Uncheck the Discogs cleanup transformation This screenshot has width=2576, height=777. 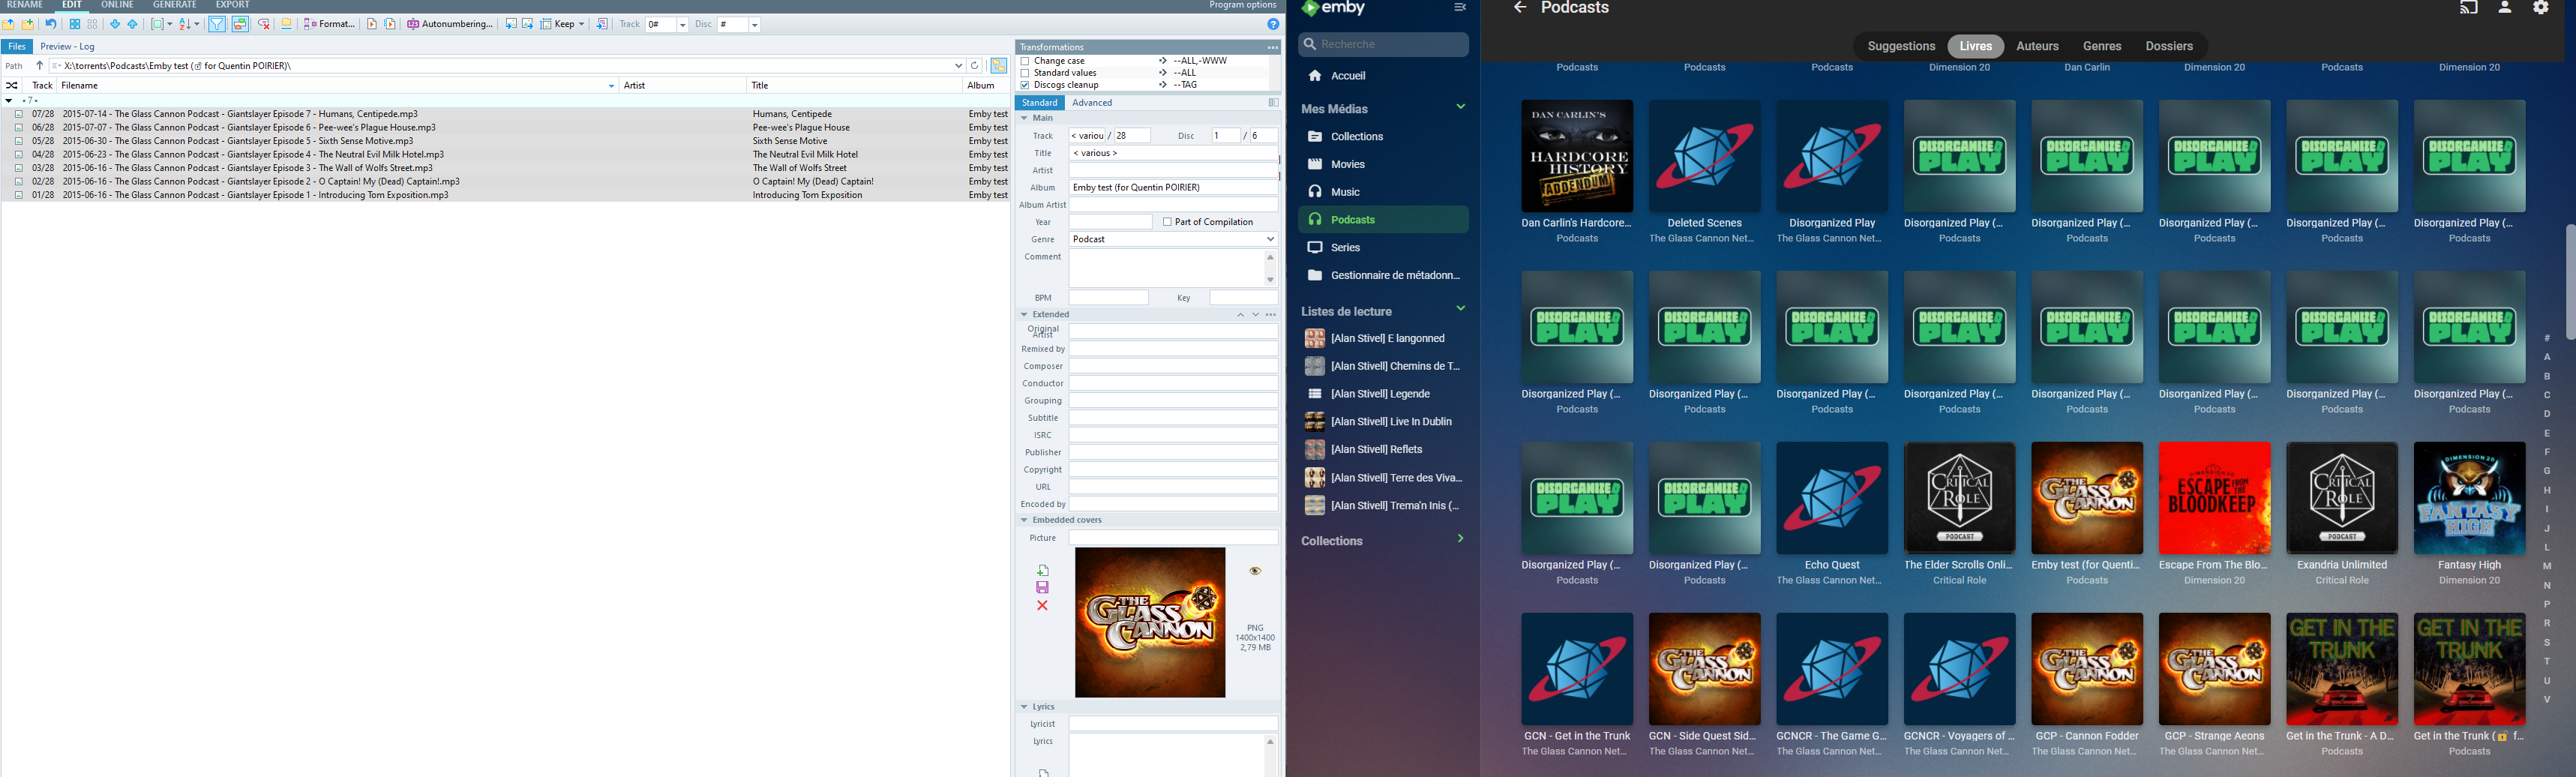coord(1025,85)
